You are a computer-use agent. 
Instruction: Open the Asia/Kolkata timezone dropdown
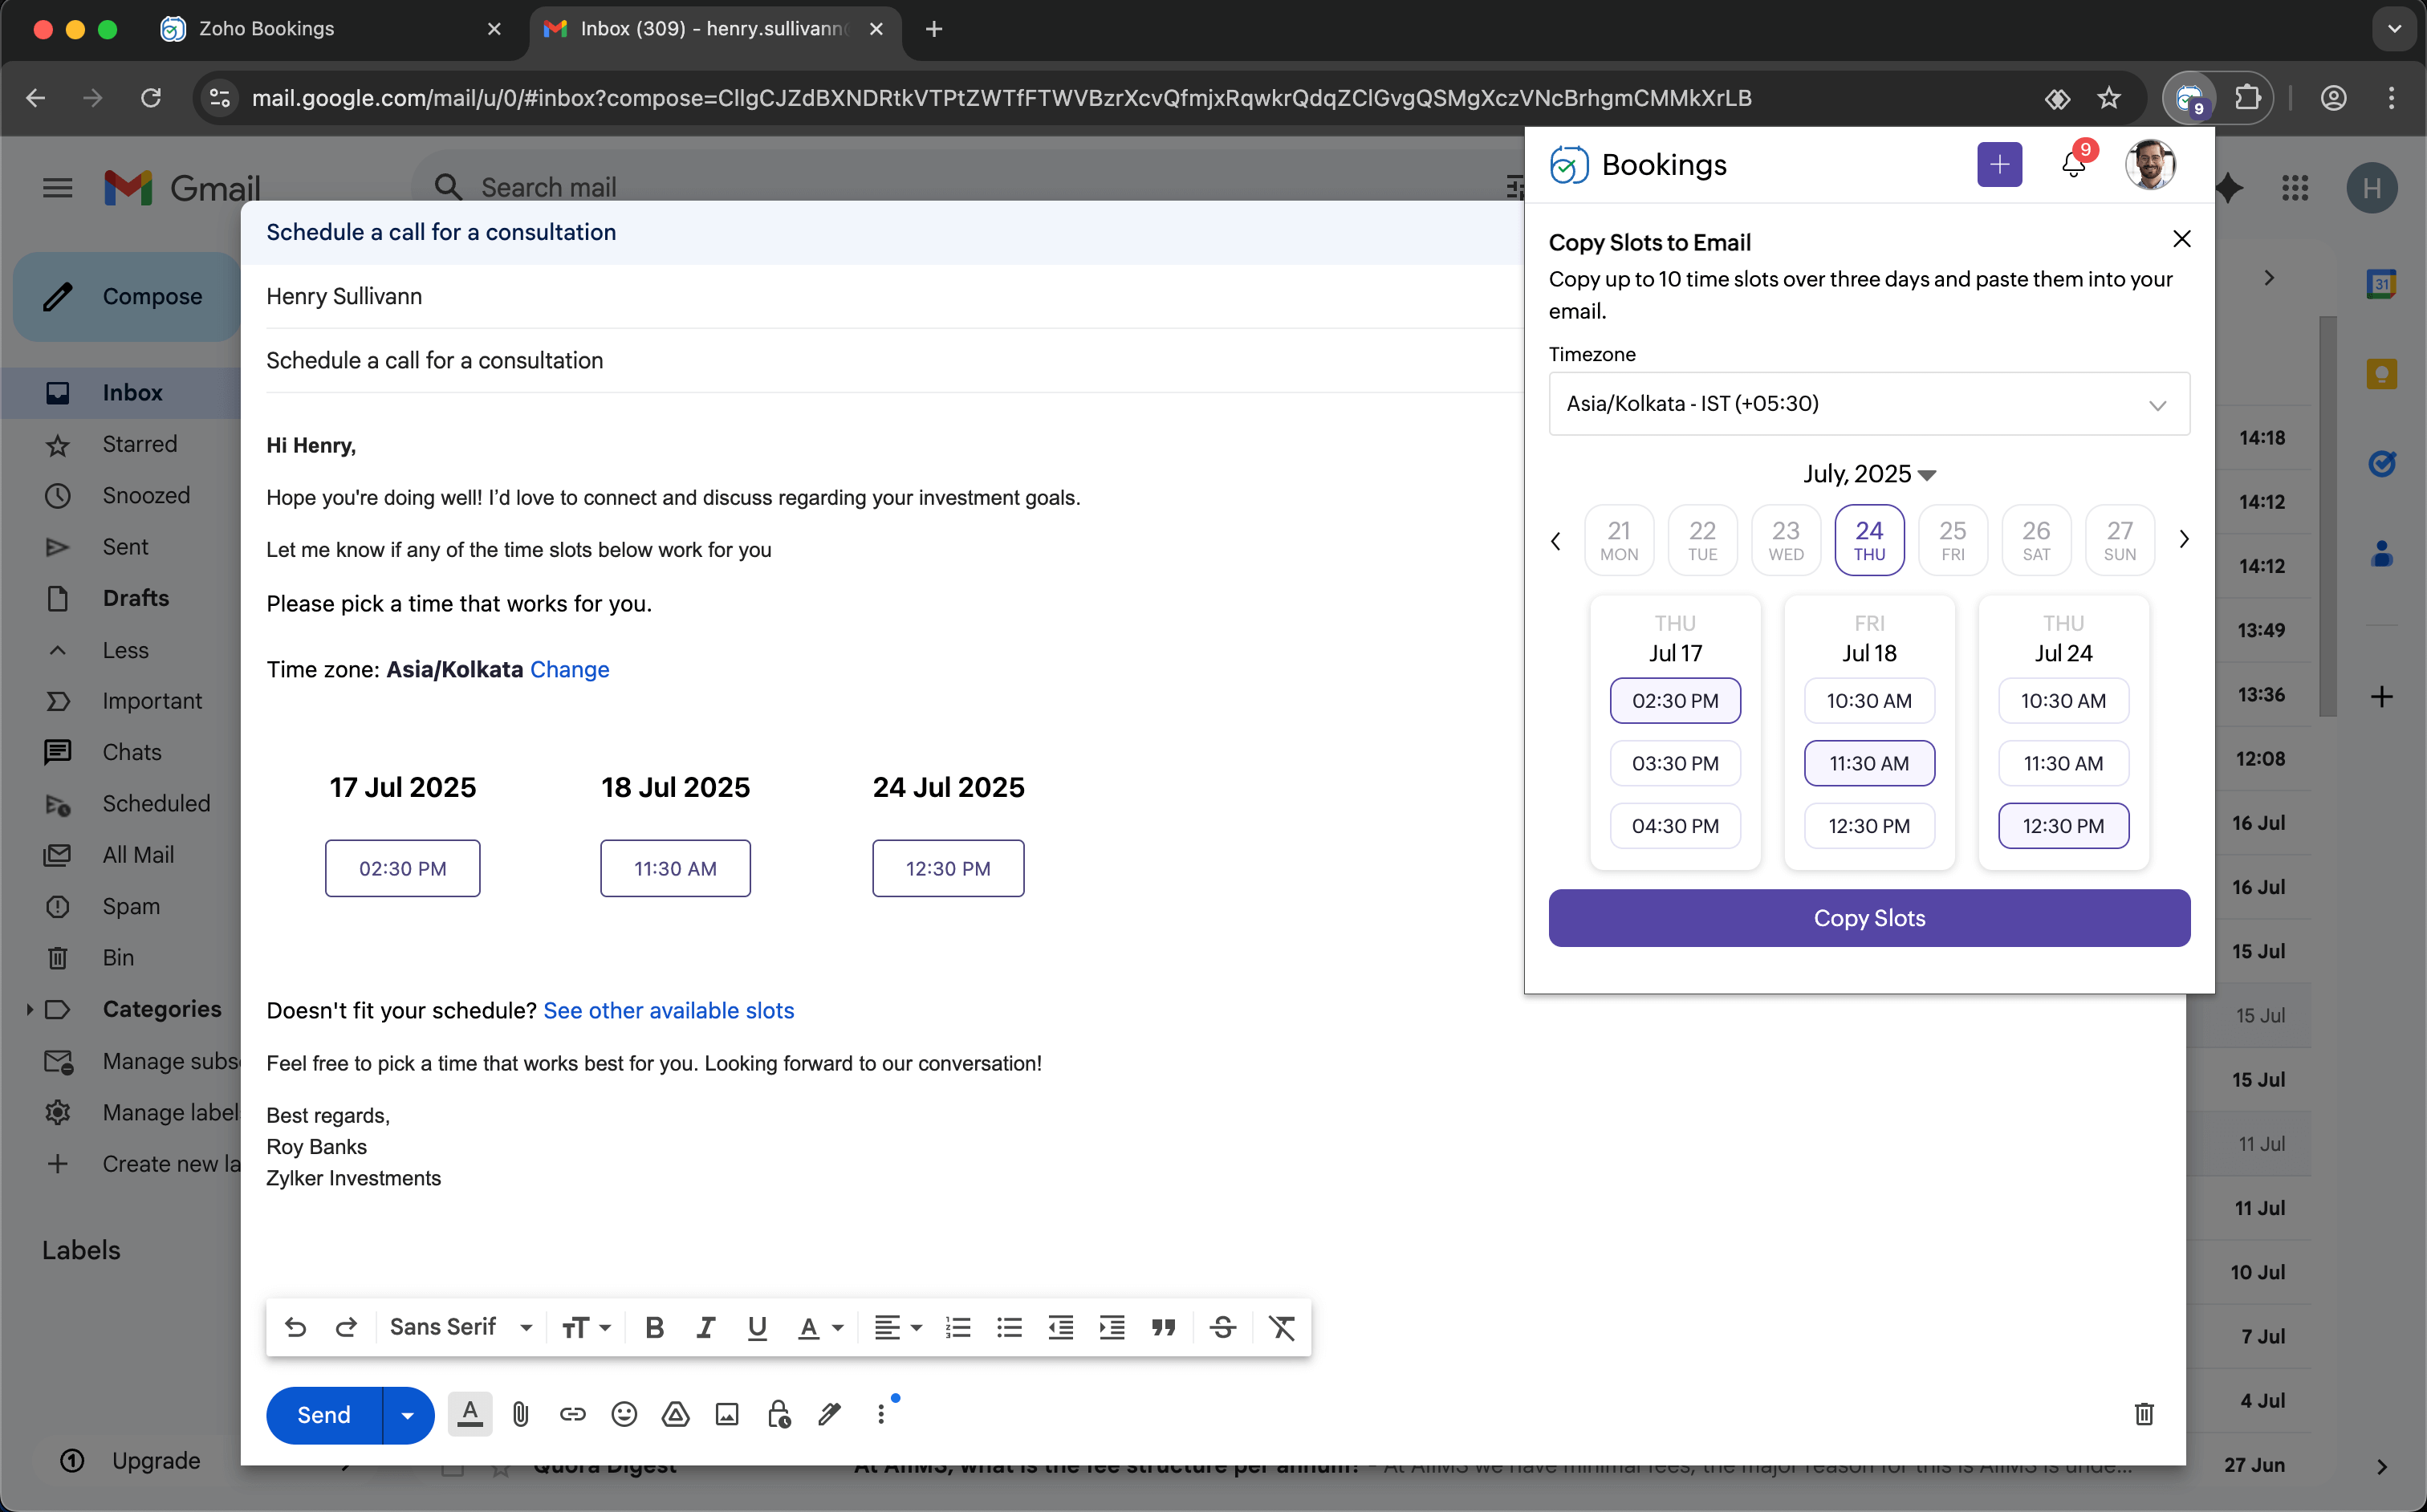(x=1868, y=404)
